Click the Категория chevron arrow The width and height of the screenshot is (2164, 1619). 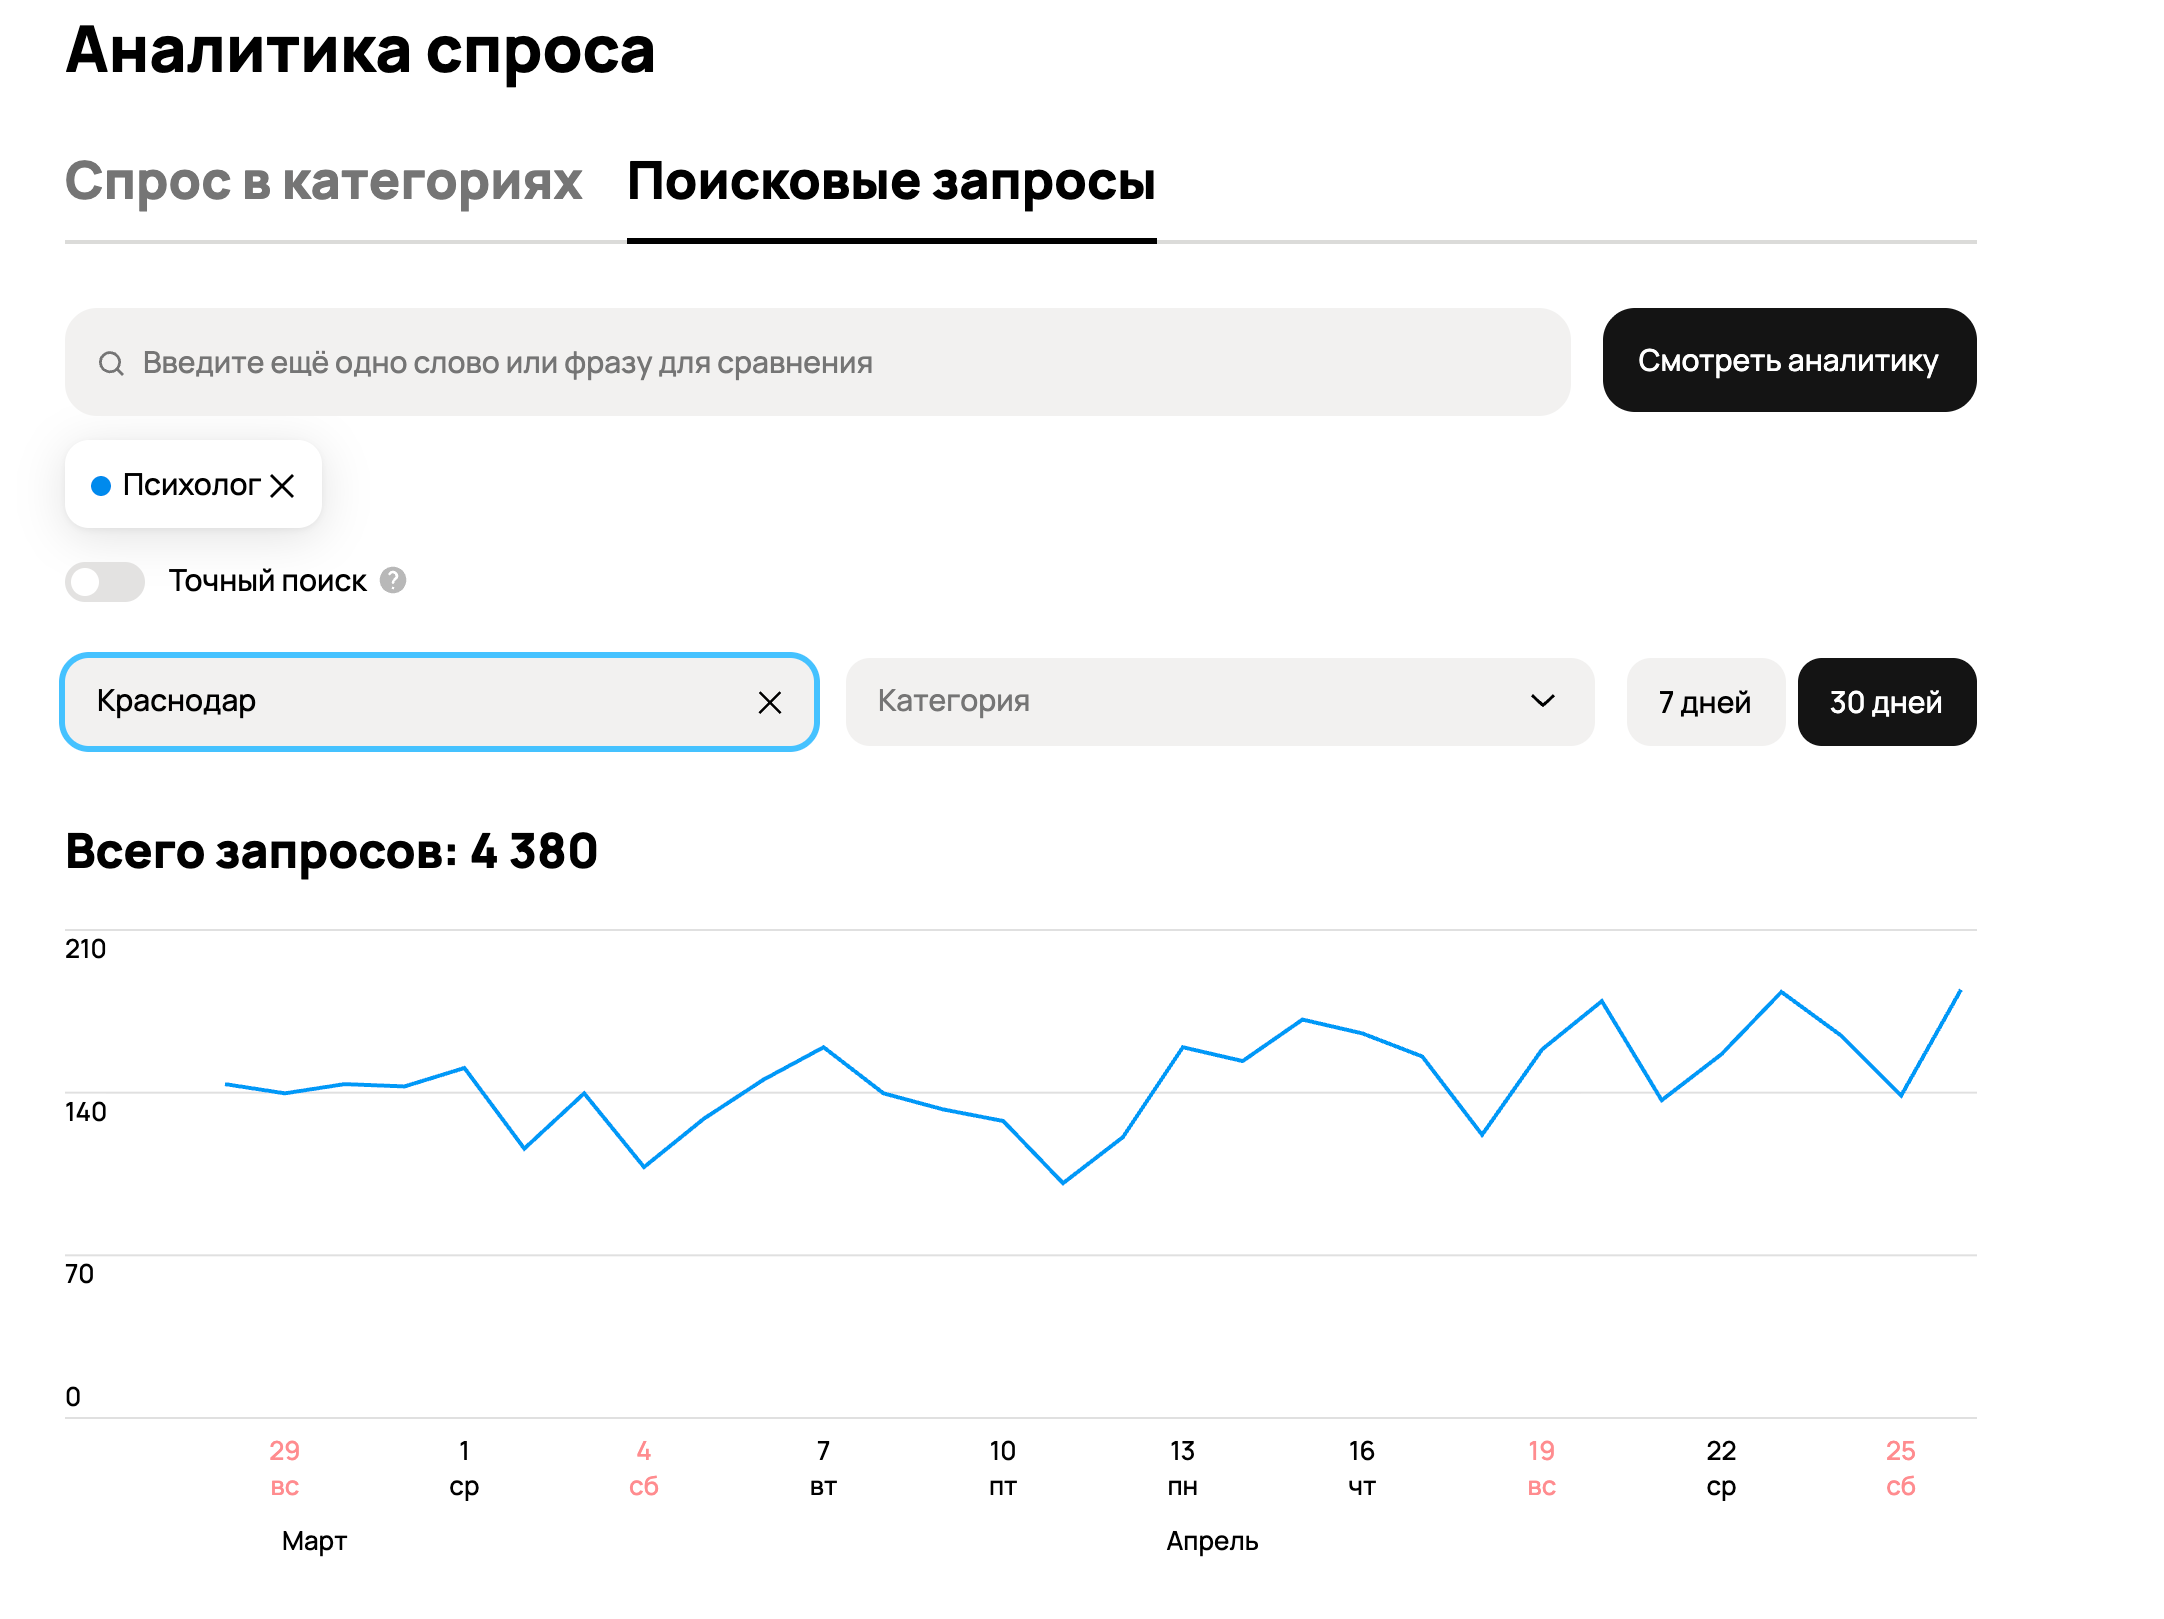tap(1542, 701)
